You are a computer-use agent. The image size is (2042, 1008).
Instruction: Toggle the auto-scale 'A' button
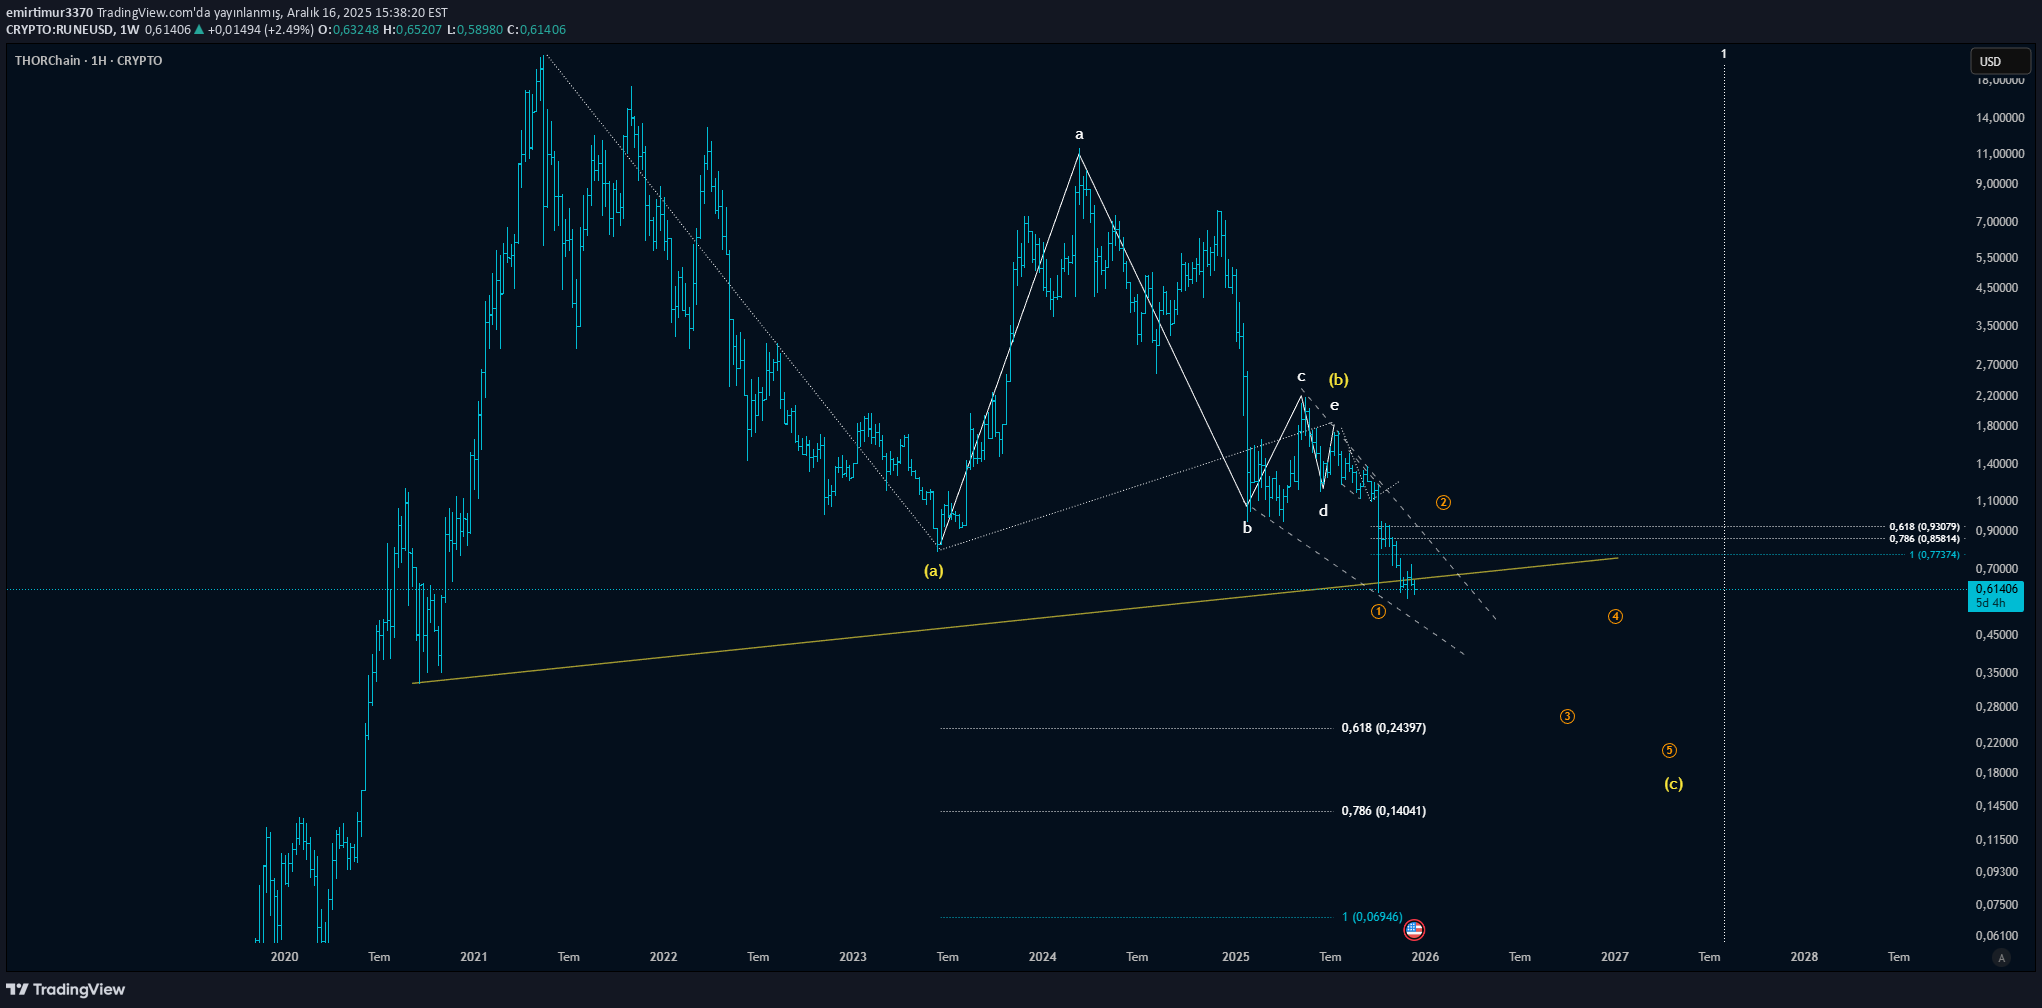2000,957
